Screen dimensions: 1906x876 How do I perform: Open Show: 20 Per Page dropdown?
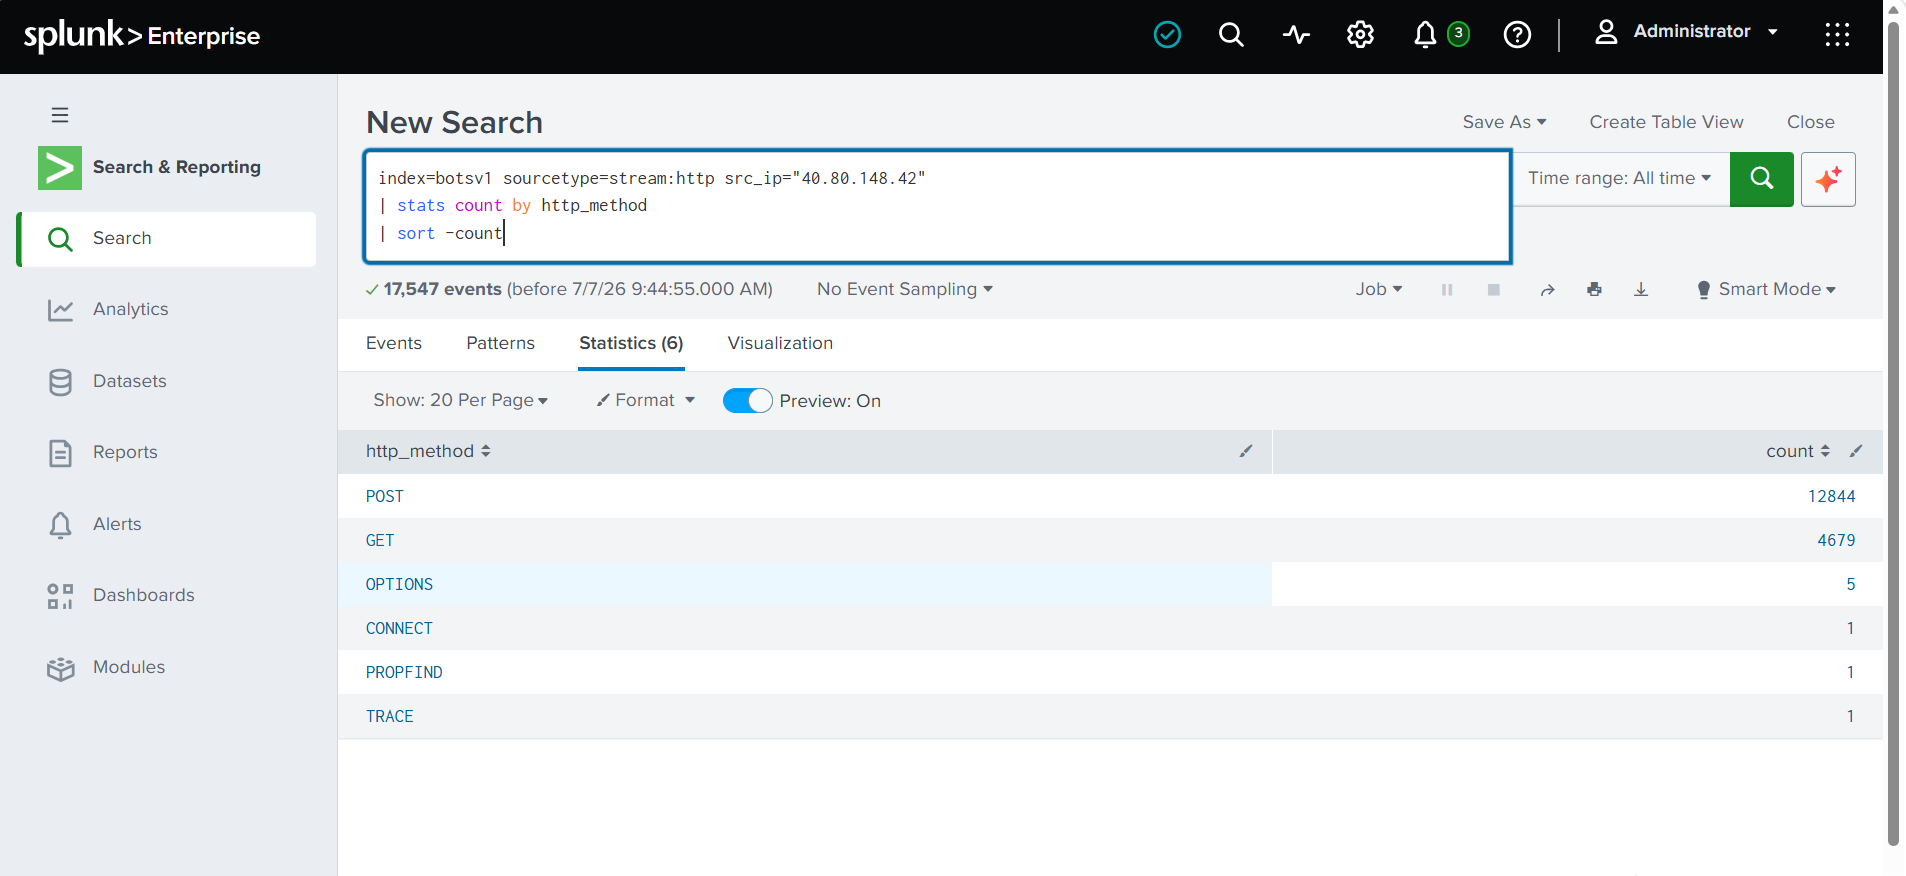coord(460,400)
